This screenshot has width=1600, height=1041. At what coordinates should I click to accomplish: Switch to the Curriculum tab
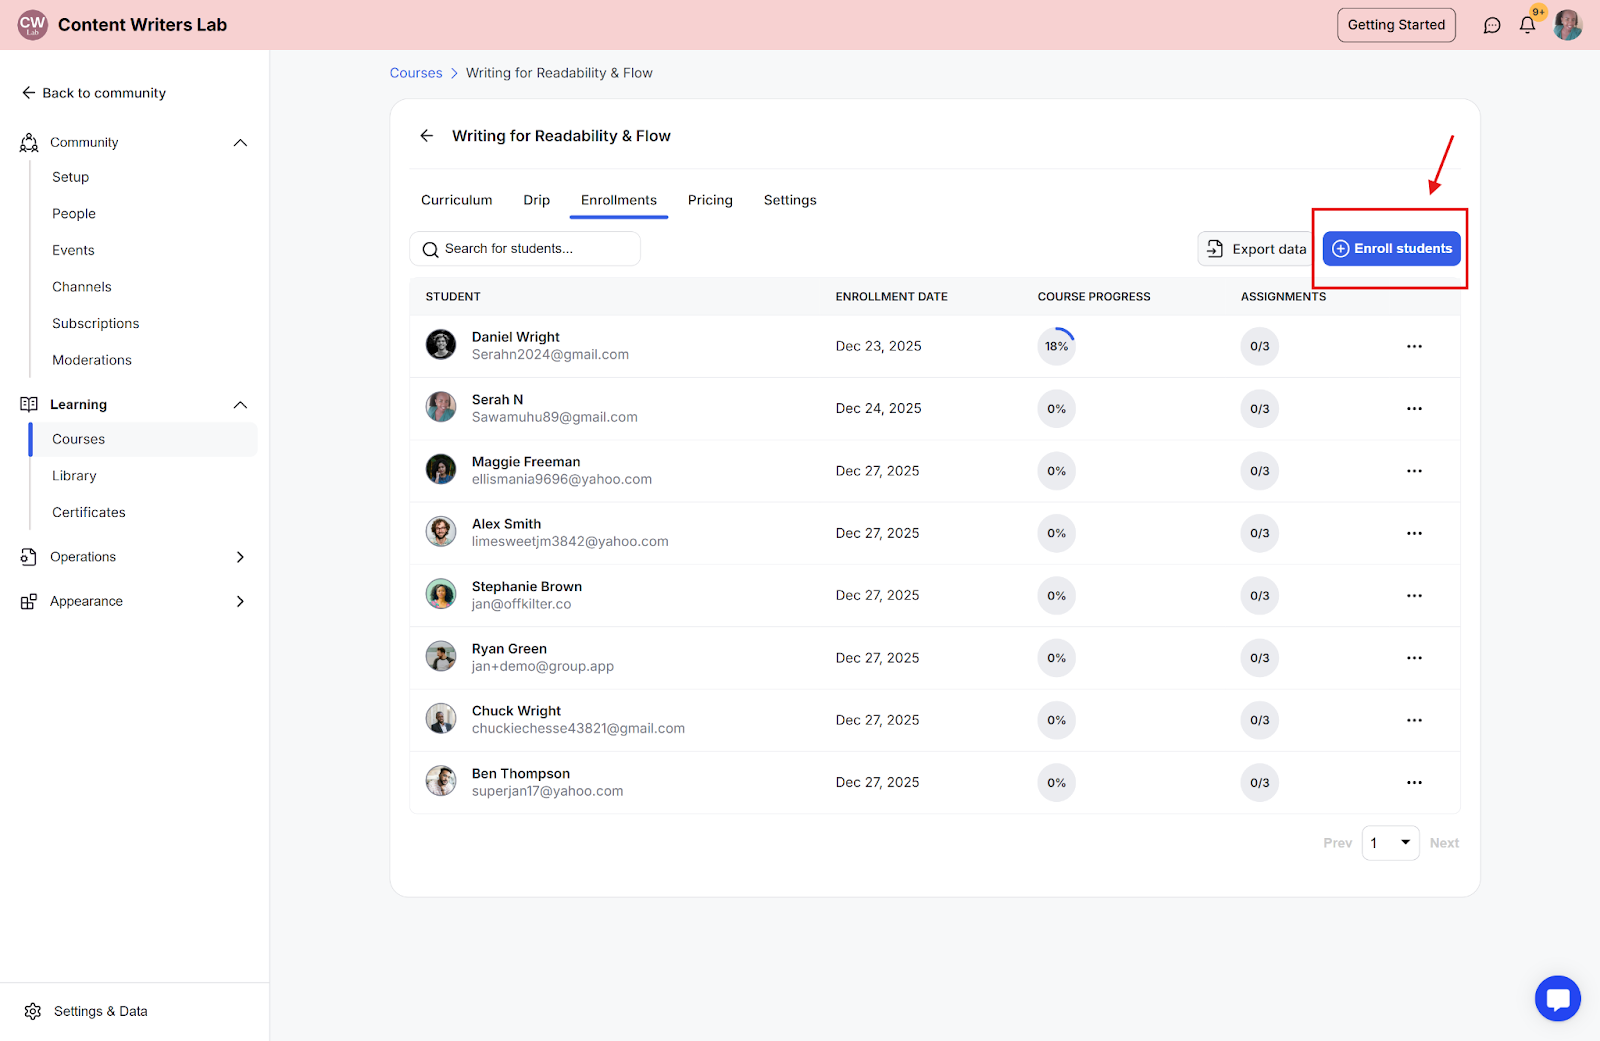tap(456, 200)
